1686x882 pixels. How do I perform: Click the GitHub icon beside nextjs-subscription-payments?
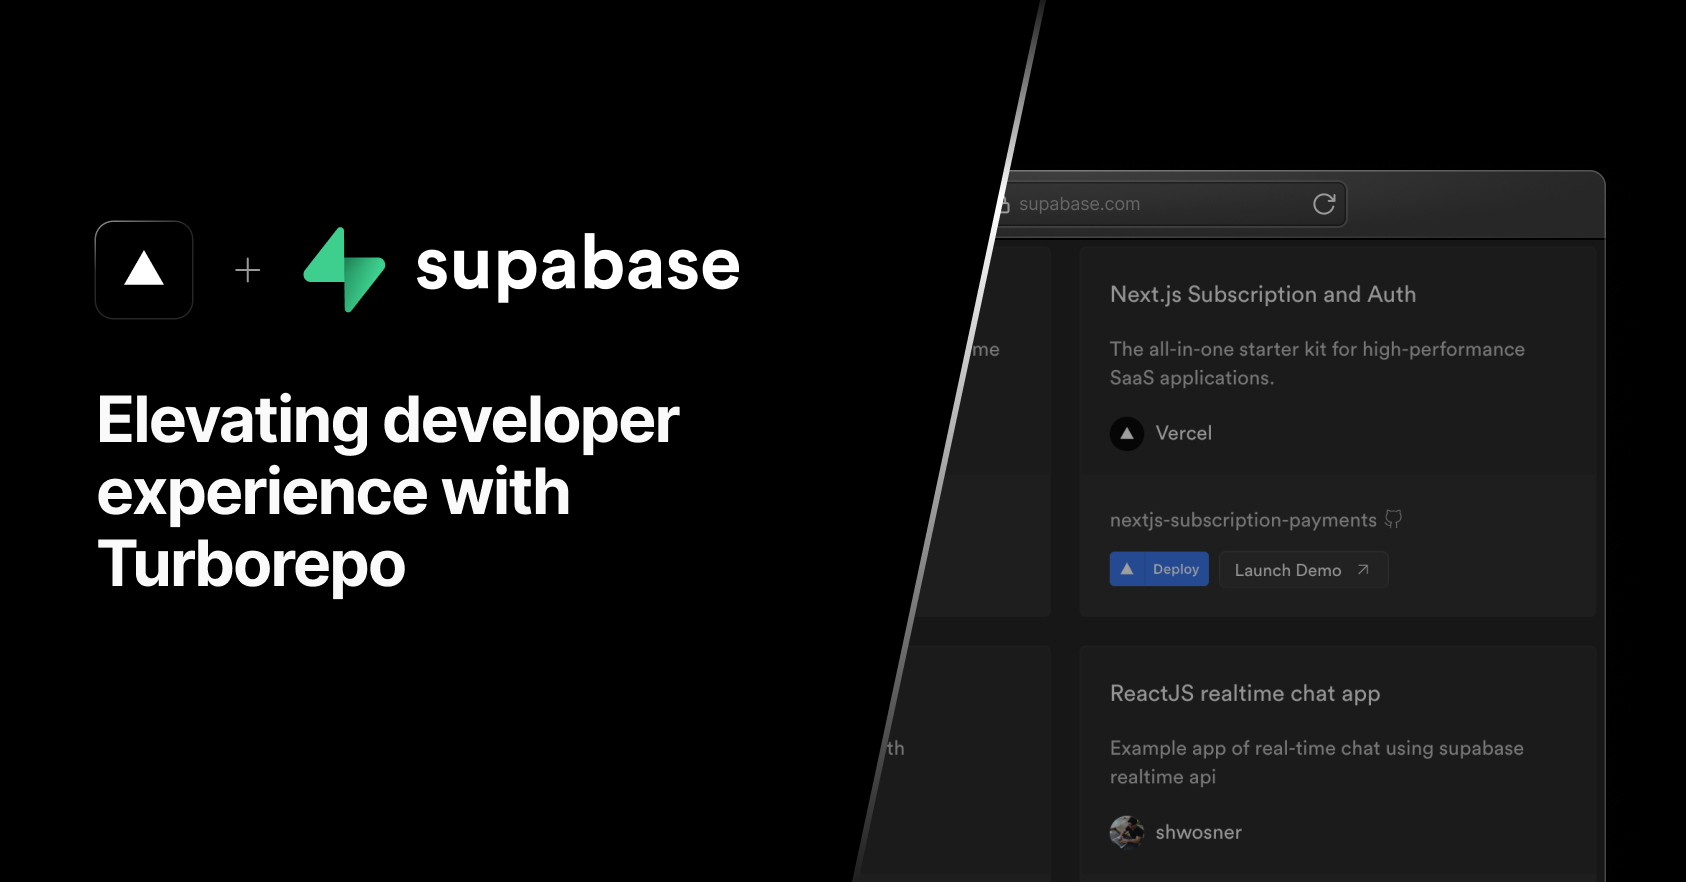pyautogui.click(x=1393, y=519)
